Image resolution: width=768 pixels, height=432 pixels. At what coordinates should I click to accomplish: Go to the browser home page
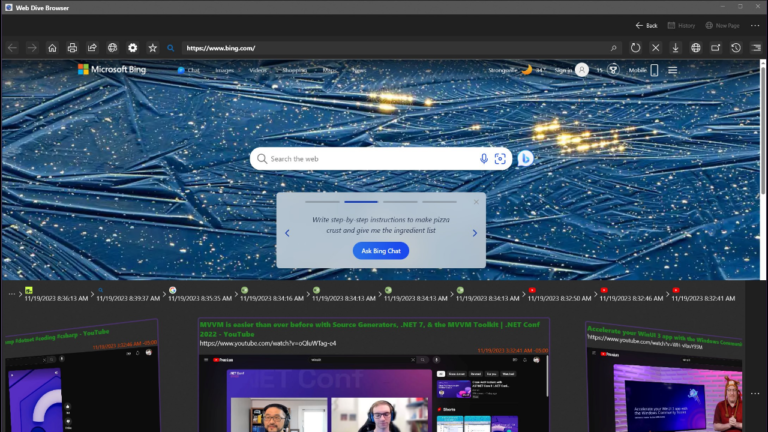[52, 48]
